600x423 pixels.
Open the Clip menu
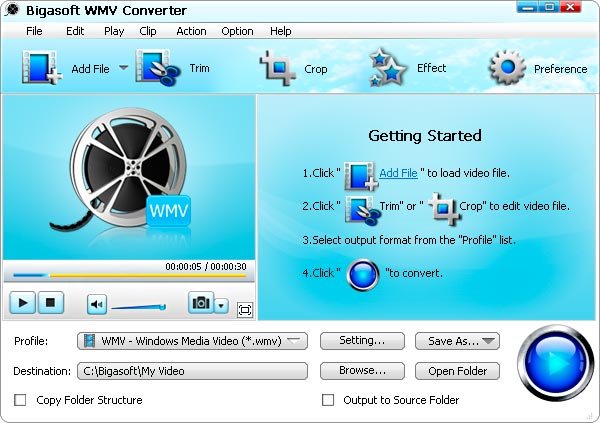pyautogui.click(x=148, y=31)
